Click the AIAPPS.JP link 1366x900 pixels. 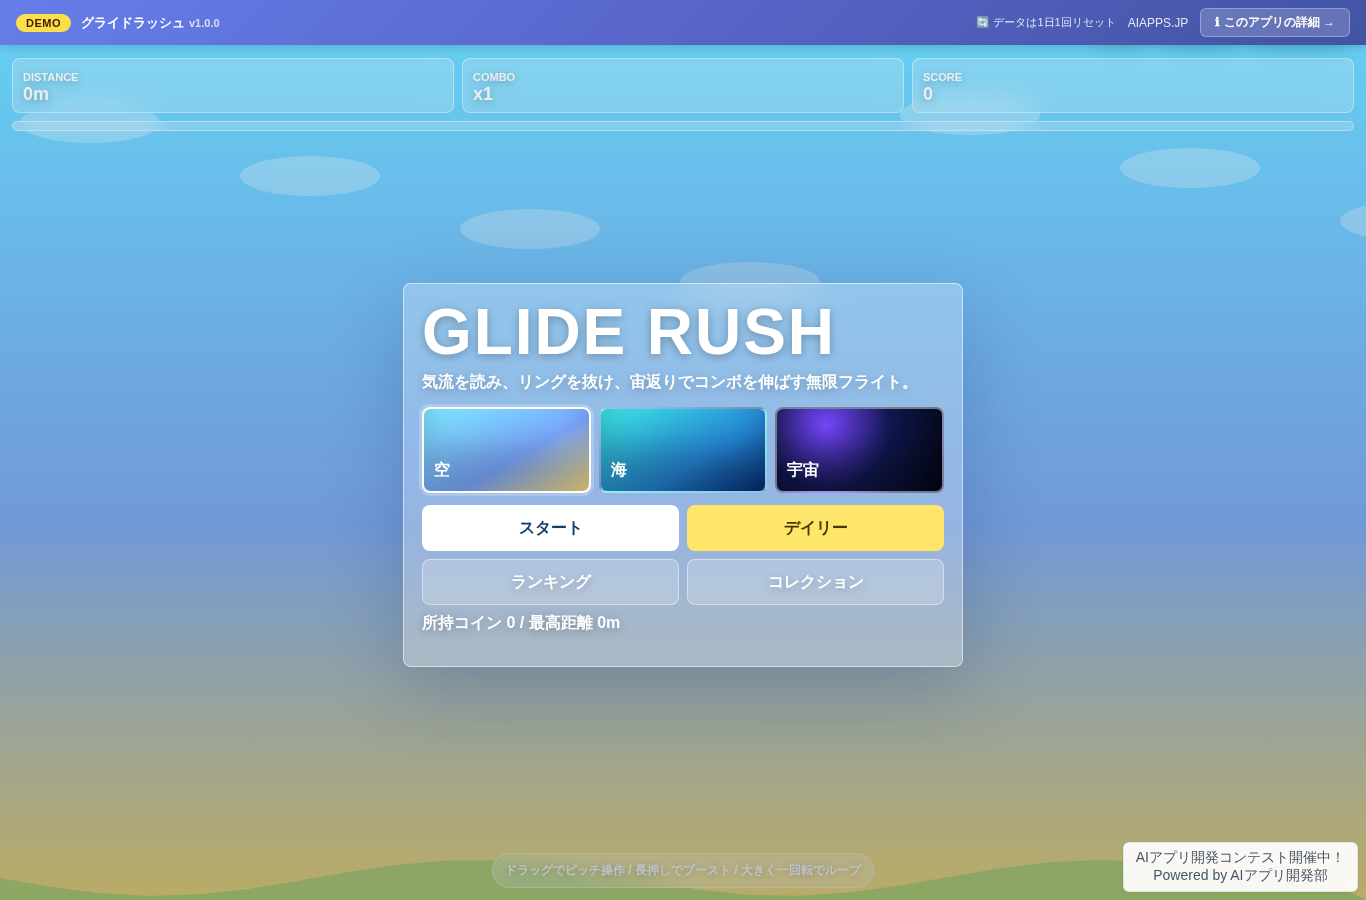[1158, 23]
